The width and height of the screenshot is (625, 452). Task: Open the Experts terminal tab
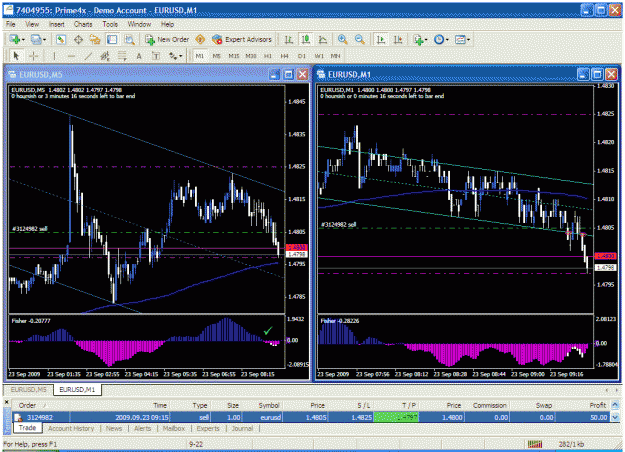(208, 428)
